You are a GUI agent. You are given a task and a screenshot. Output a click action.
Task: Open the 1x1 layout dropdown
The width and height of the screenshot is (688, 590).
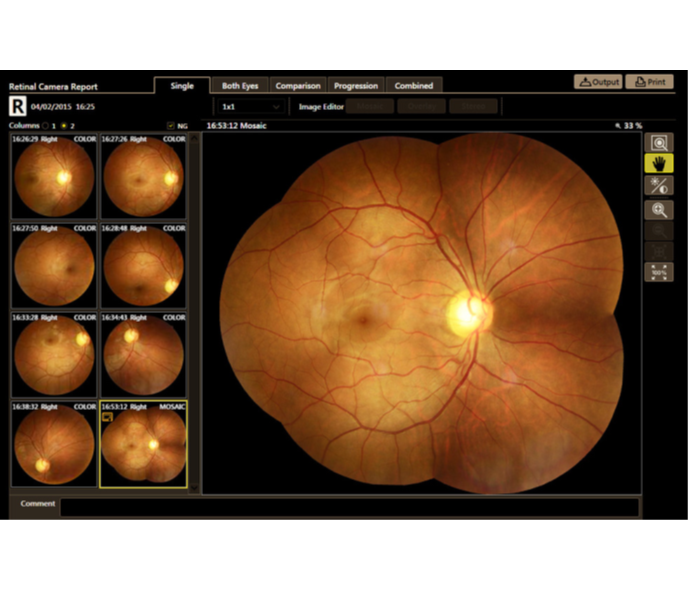click(251, 107)
